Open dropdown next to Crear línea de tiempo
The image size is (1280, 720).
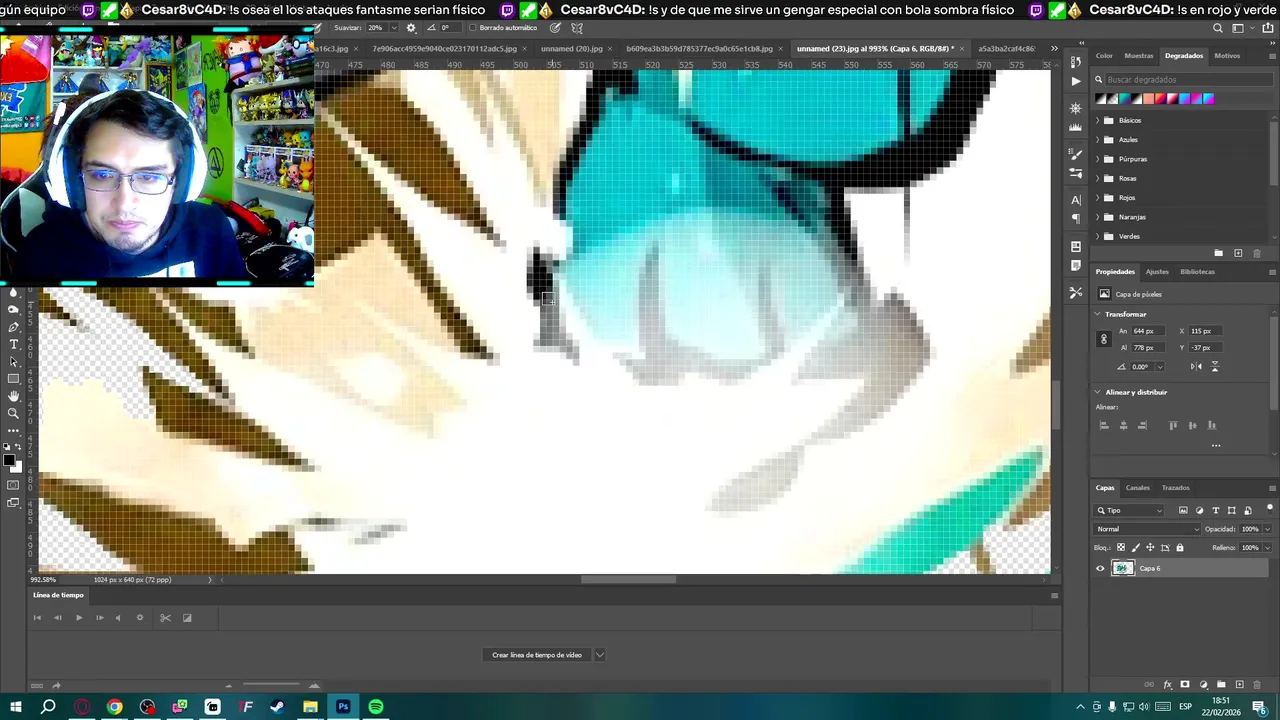point(599,655)
